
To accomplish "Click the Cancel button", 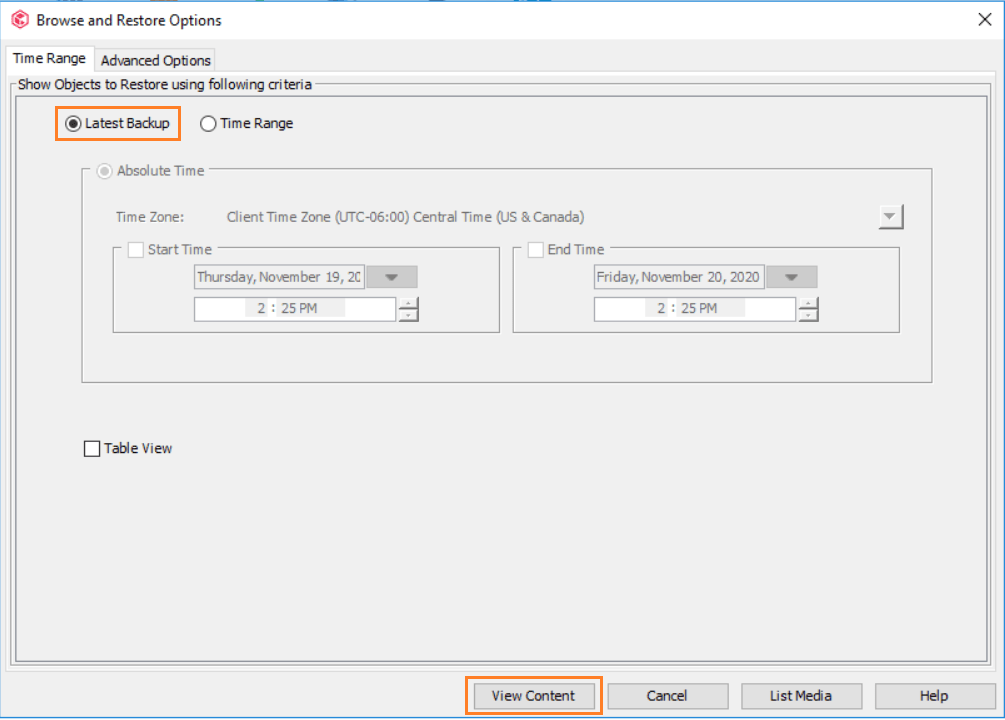I will tap(667, 696).
